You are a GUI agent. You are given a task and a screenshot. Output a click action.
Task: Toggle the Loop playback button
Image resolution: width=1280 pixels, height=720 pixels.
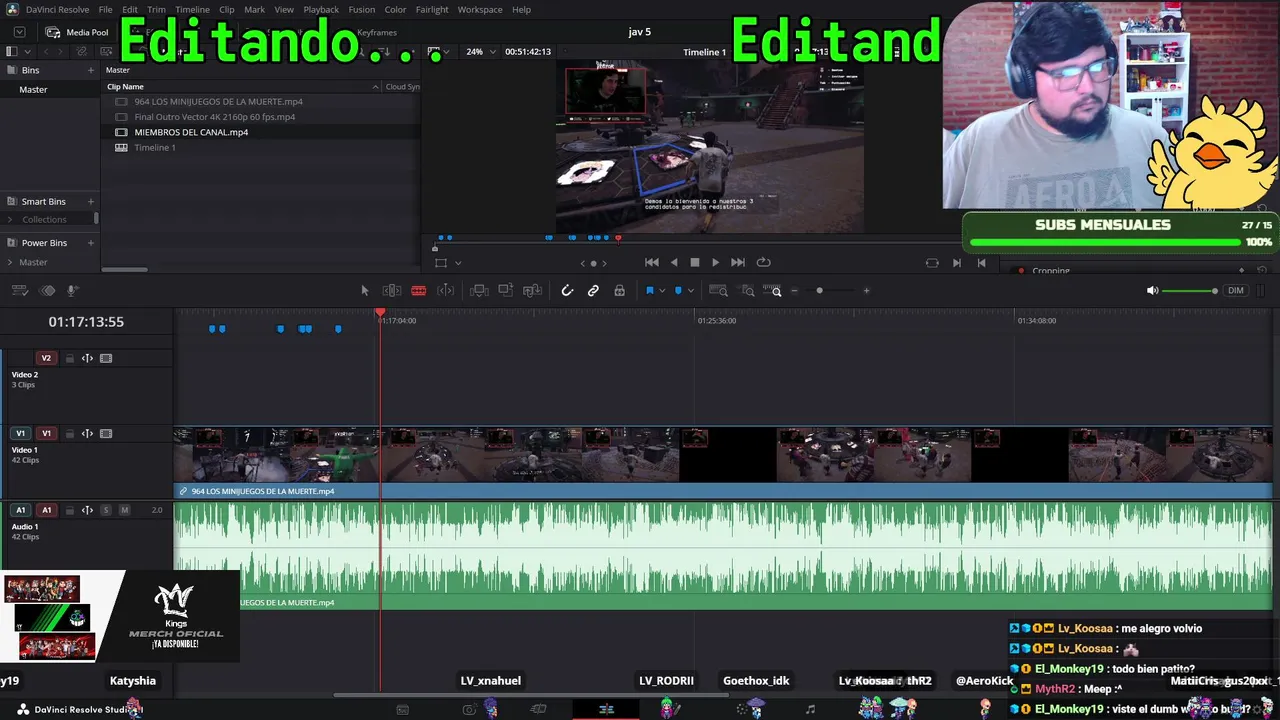click(764, 263)
